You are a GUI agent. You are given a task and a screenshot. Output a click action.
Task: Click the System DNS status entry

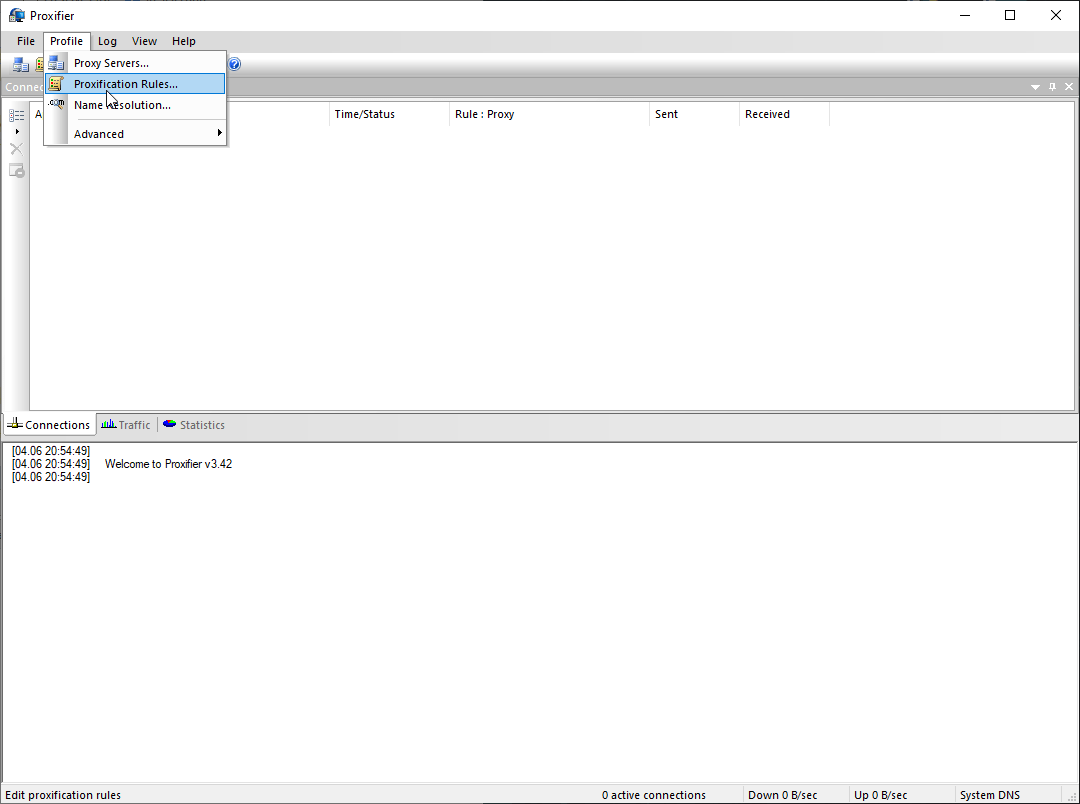tap(990, 795)
